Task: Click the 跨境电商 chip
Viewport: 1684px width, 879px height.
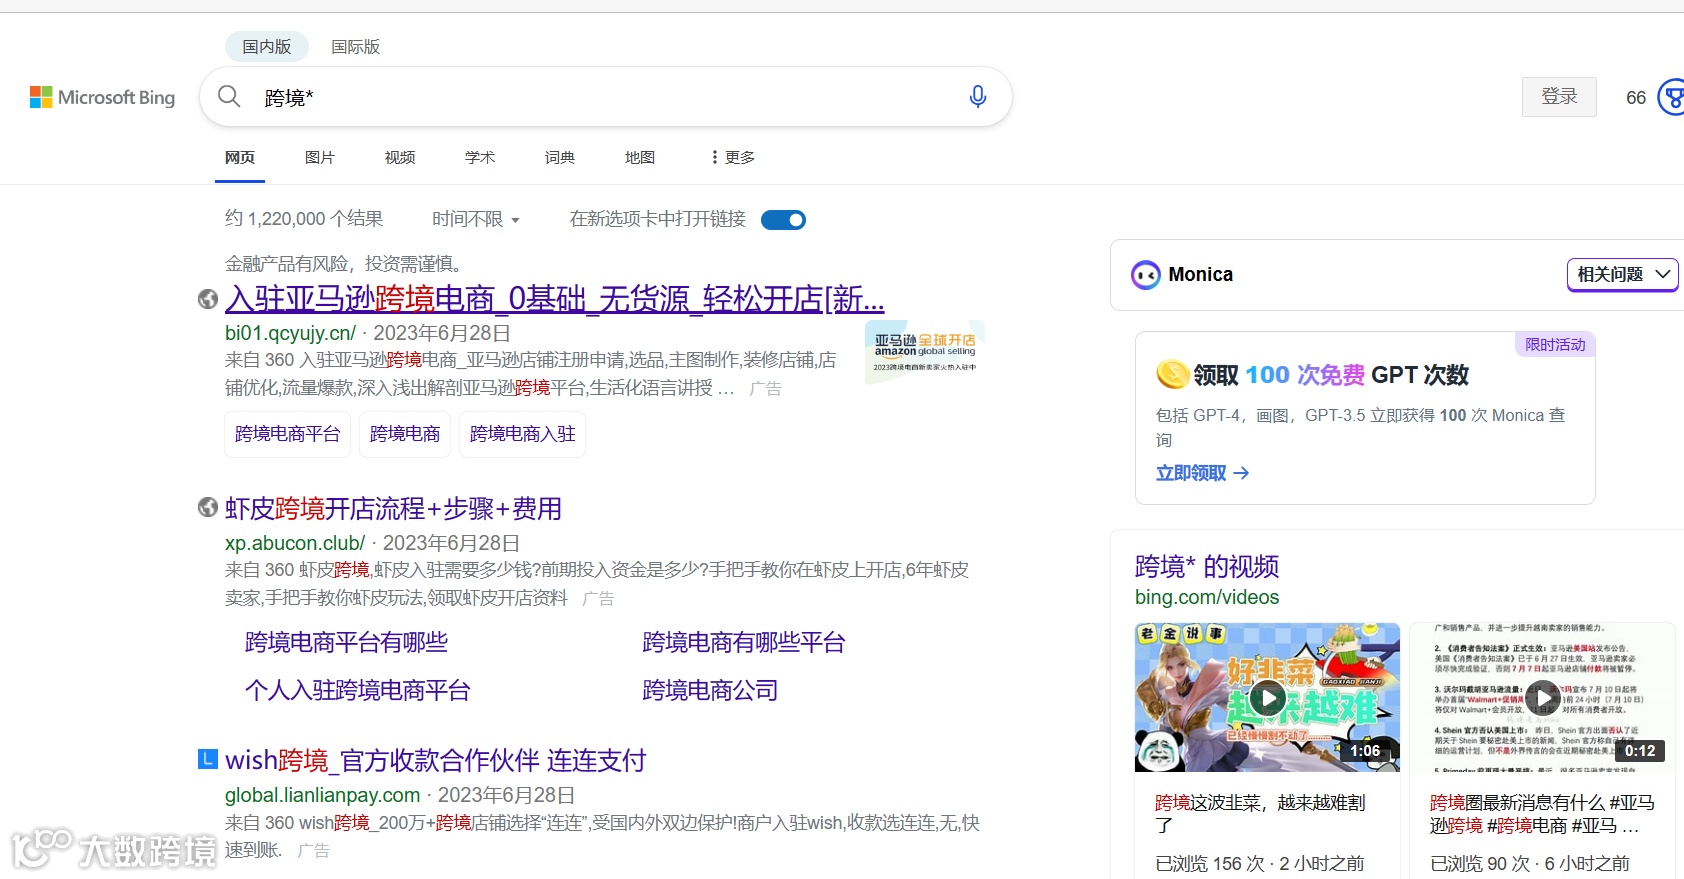Action: 405,434
